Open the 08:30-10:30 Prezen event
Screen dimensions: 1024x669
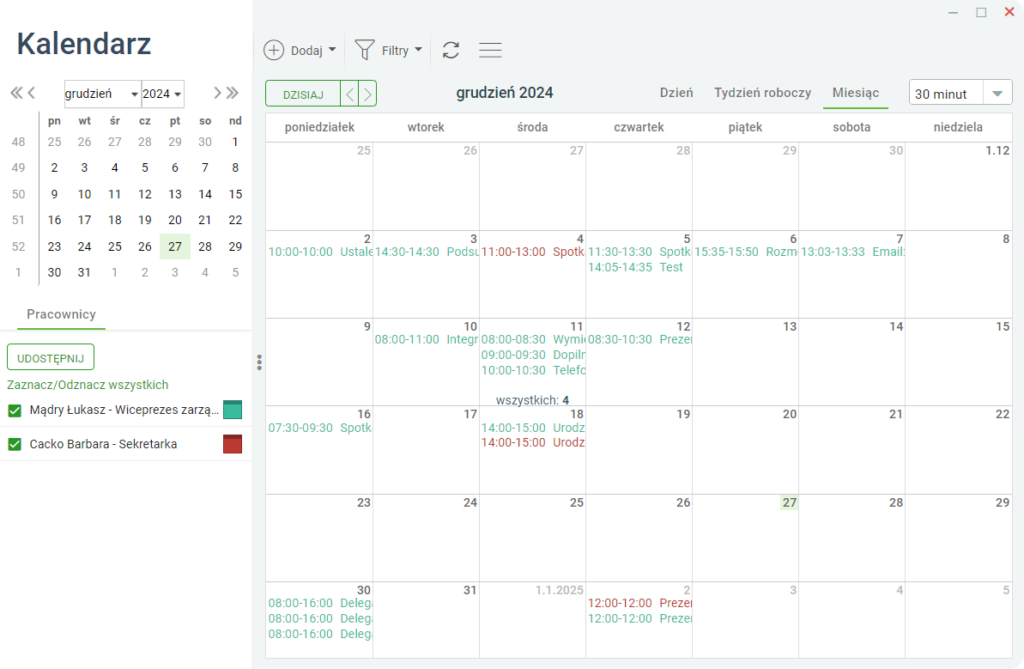(639, 339)
